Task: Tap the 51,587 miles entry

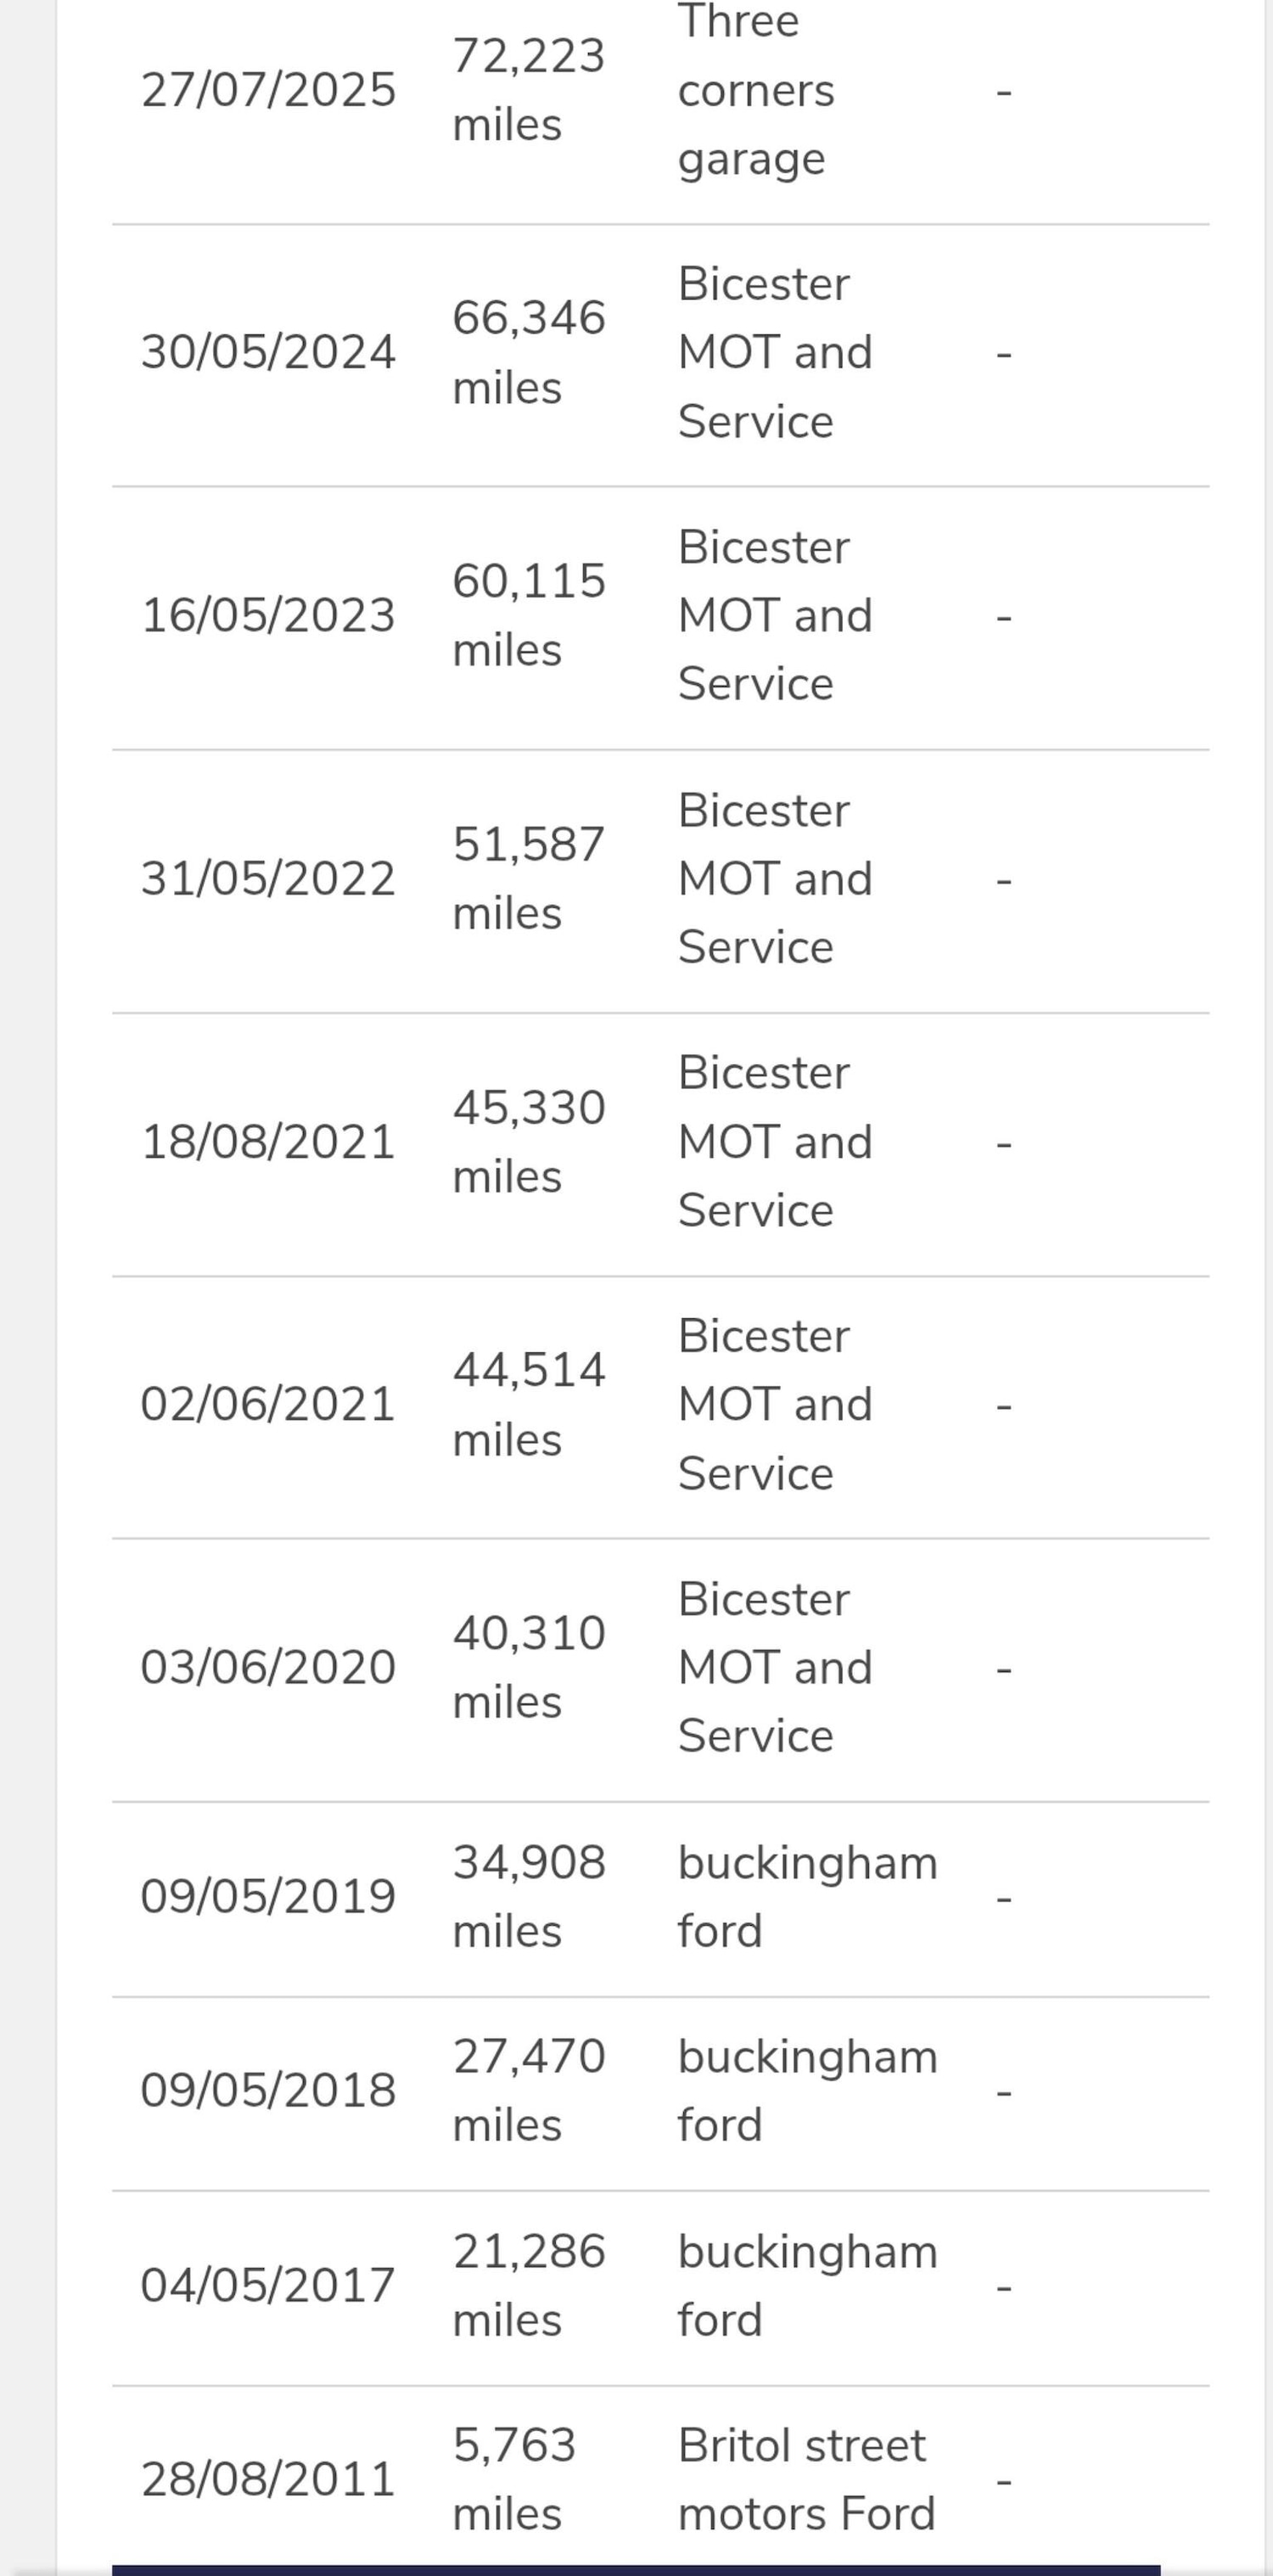Action: (x=528, y=879)
